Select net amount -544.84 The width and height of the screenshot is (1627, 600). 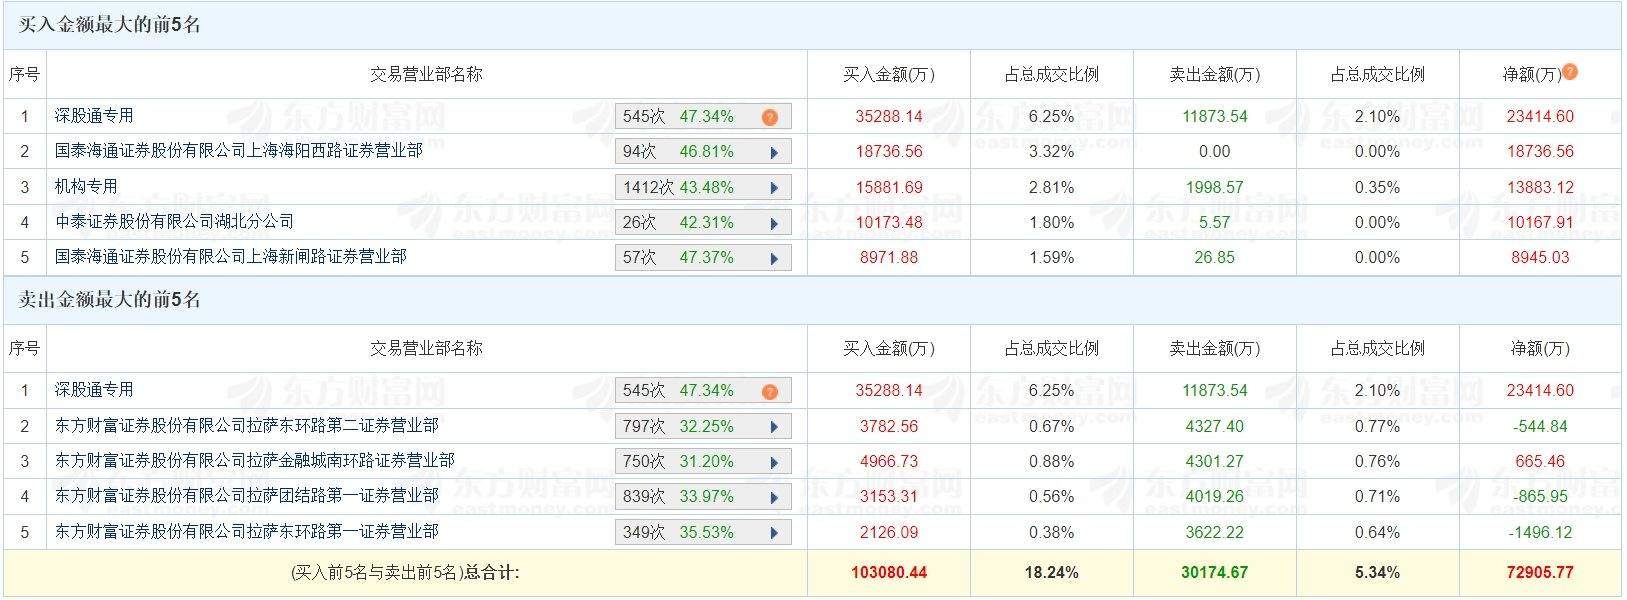point(1540,426)
